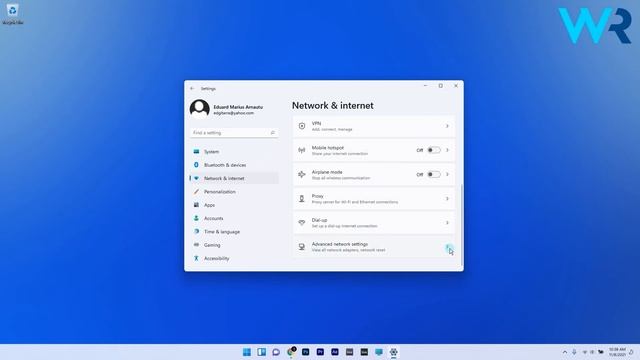Click the Dial-up title text
Screen dimensions: 640x360
tap(319, 220)
